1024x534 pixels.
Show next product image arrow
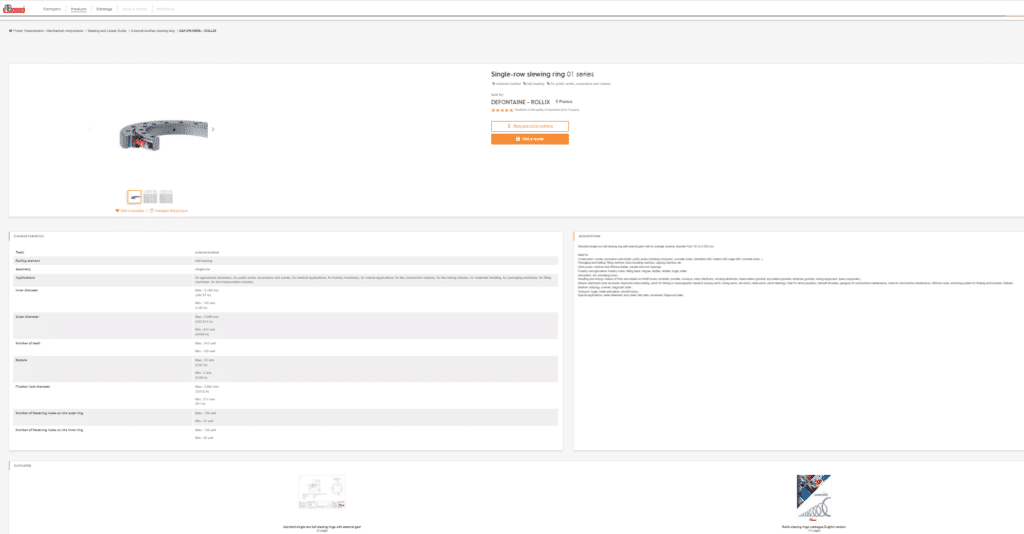(212, 129)
